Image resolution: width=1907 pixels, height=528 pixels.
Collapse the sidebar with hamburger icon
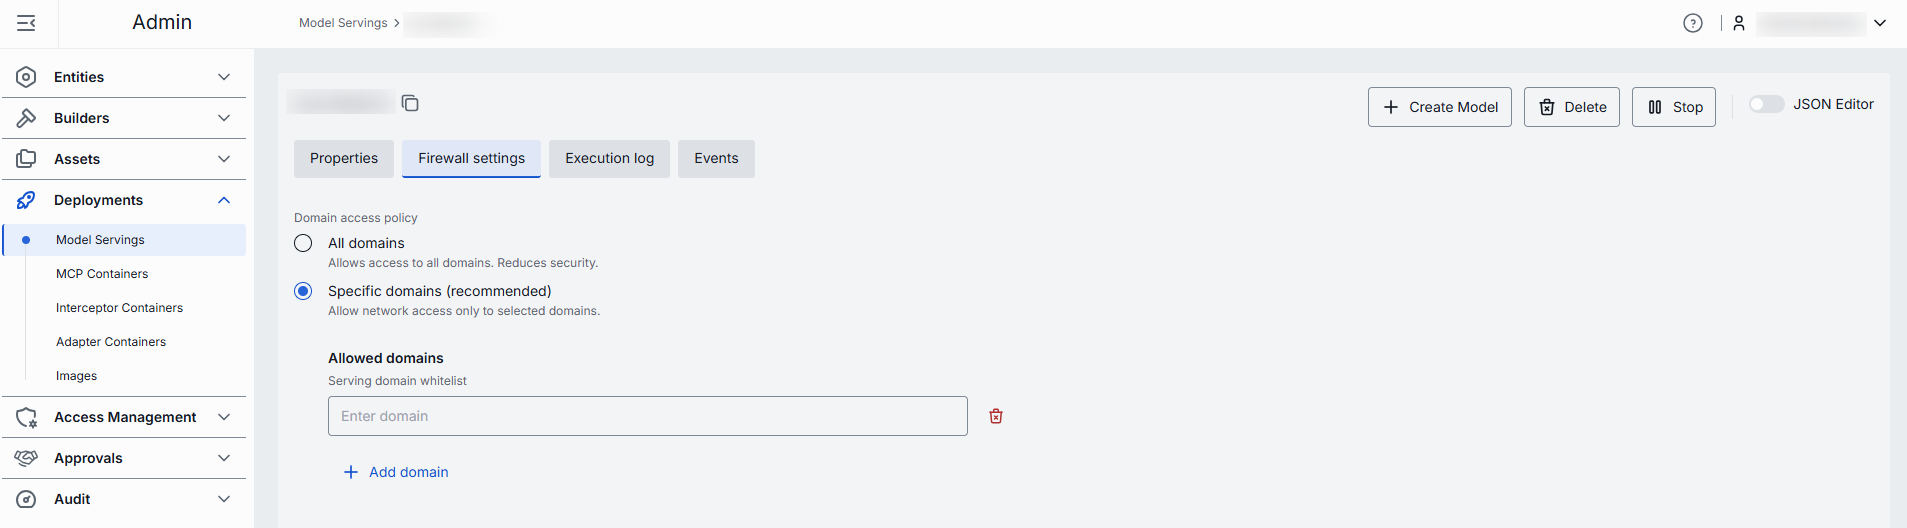pos(26,23)
